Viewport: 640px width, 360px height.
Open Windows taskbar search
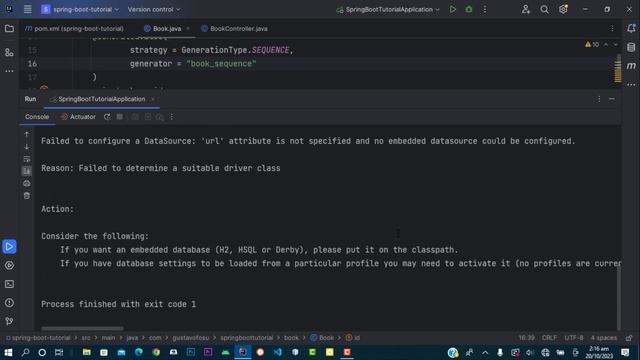pos(25,352)
